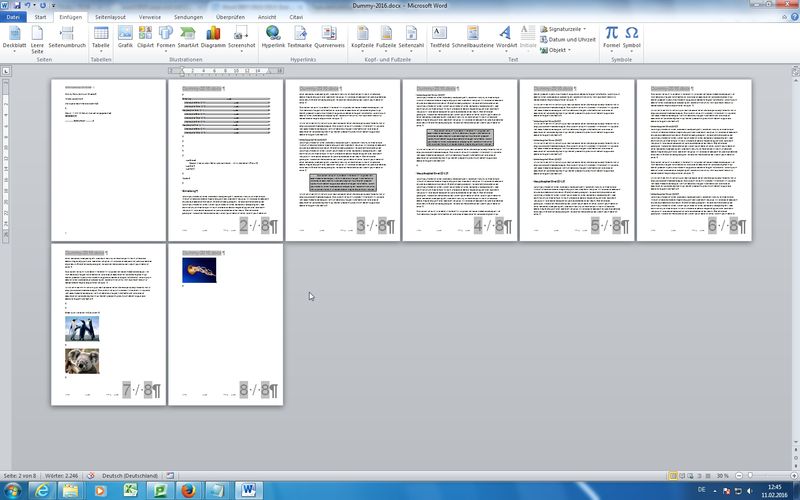Image resolution: width=800 pixels, height=500 pixels.
Task: Click Datum und Uhrzeit button
Action: tap(571, 40)
